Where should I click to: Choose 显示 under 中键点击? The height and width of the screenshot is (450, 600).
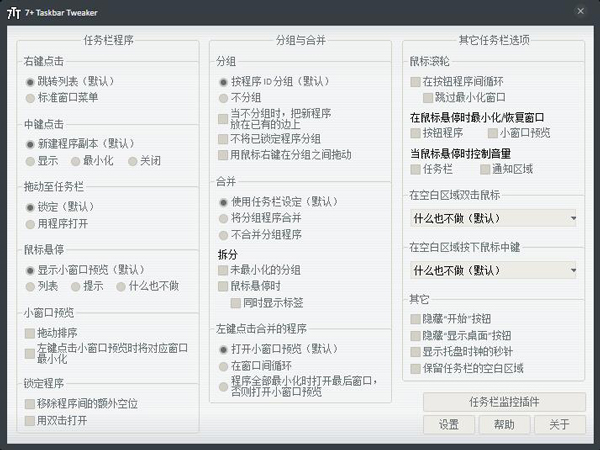tap(30, 161)
